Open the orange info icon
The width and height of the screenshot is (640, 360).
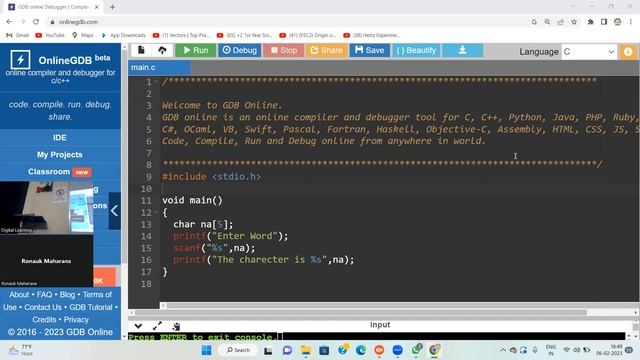[x=628, y=52]
